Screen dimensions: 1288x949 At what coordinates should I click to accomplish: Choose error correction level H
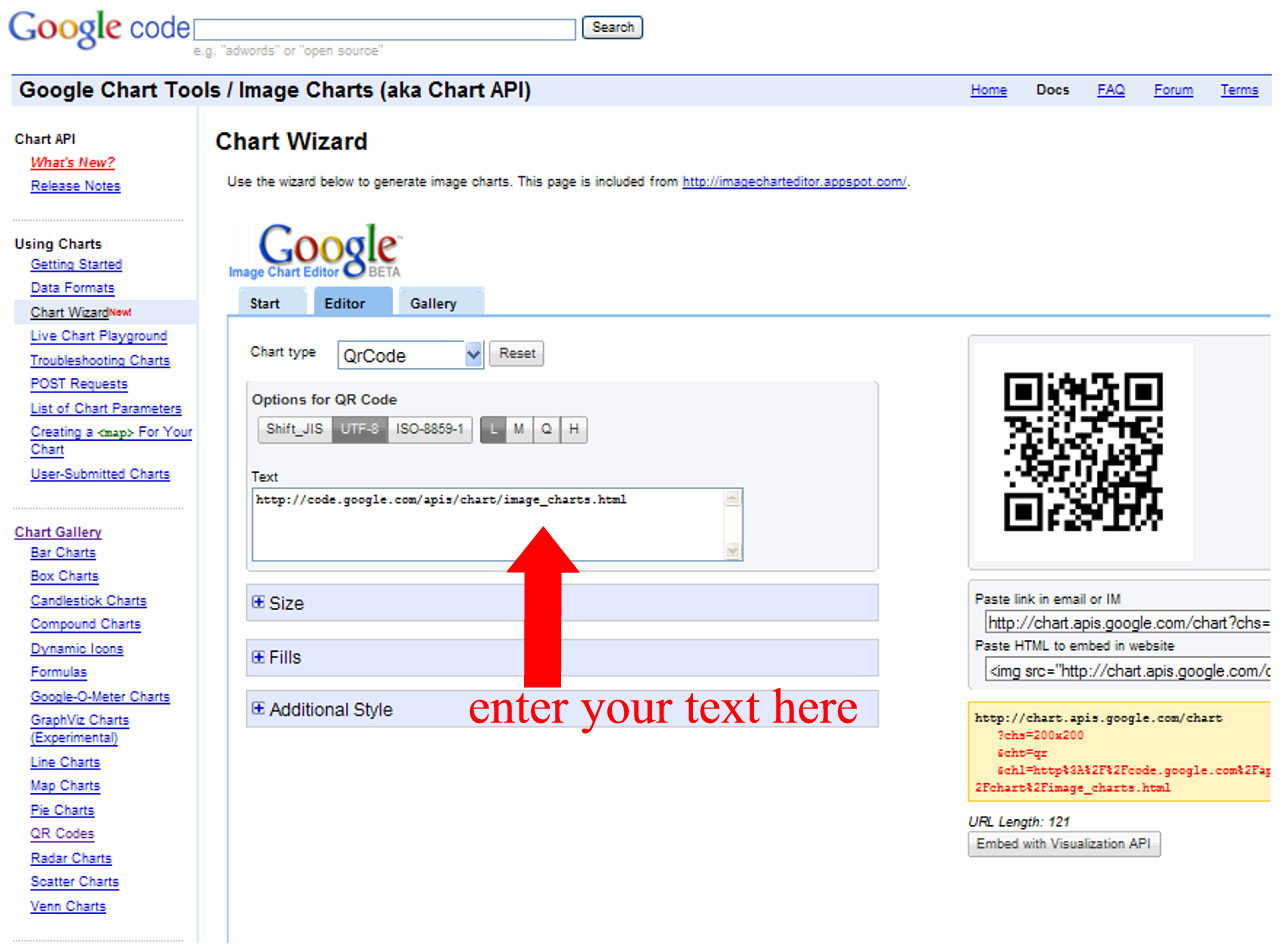click(573, 430)
